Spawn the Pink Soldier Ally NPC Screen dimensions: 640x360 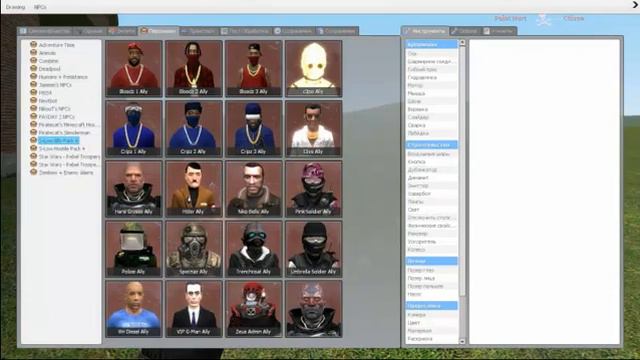coord(313,189)
